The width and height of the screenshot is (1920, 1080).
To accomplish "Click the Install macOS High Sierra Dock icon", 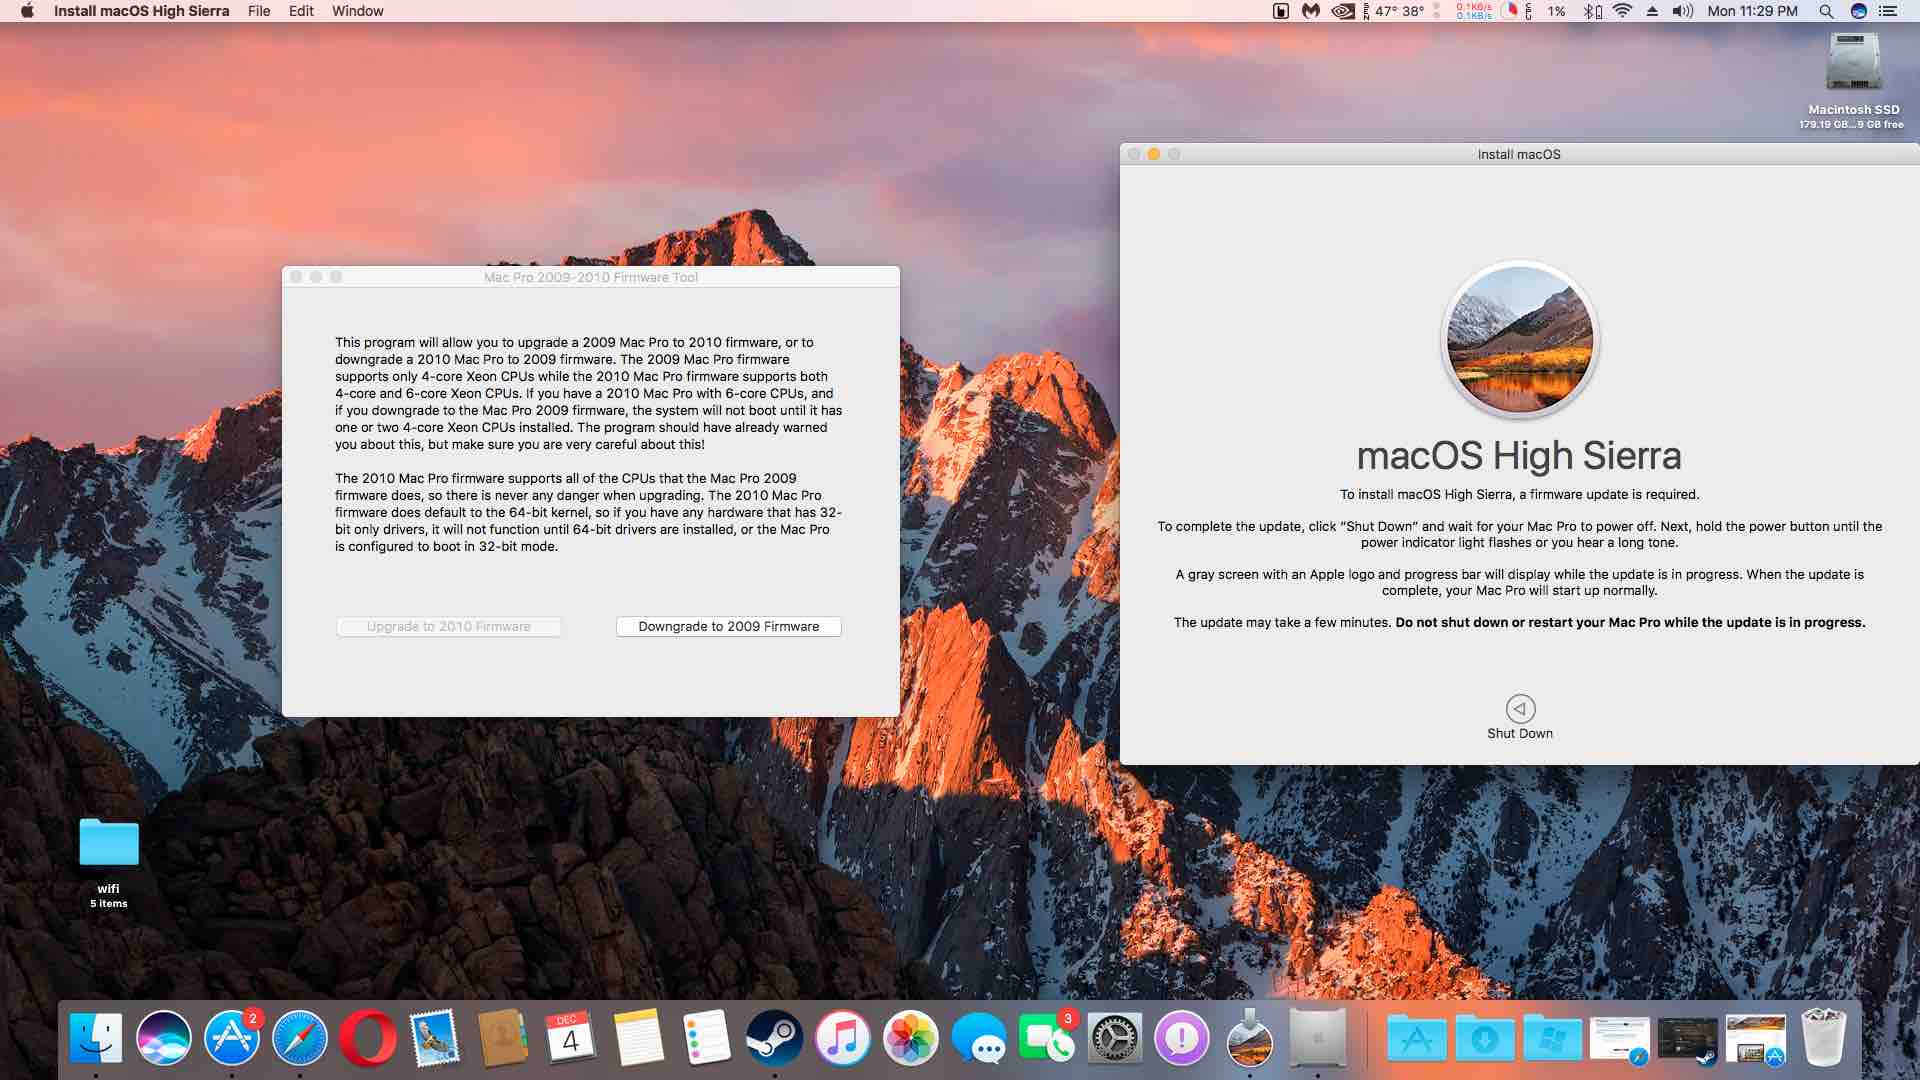I will [1250, 1038].
